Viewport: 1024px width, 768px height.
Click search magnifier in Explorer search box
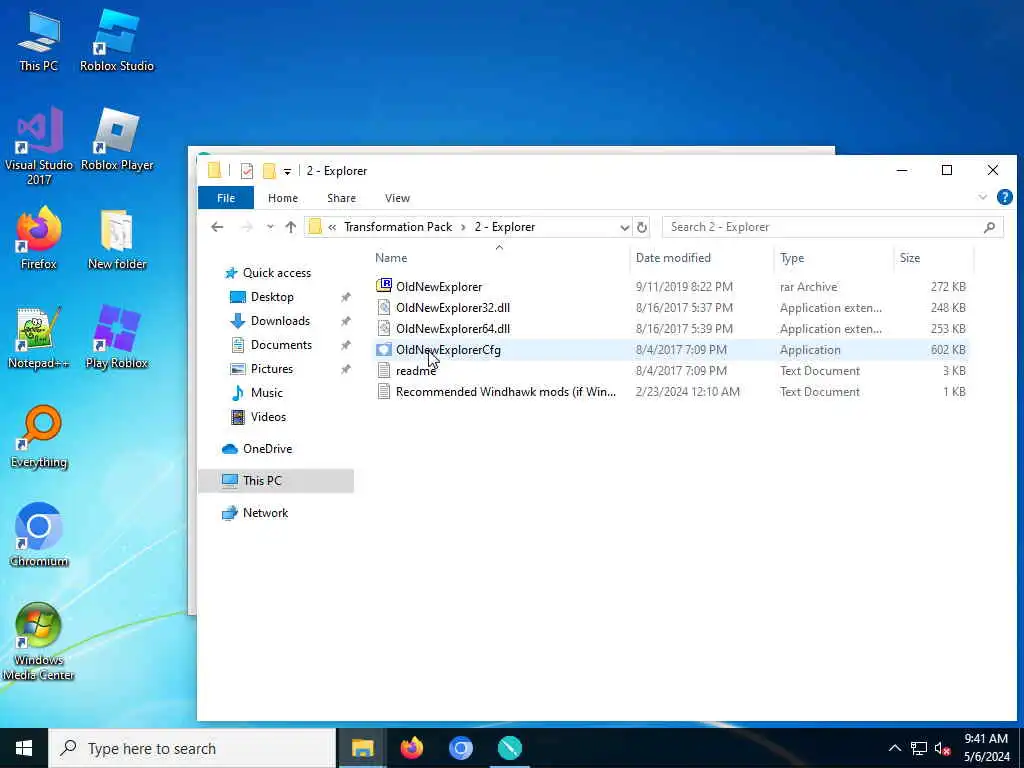tap(989, 227)
